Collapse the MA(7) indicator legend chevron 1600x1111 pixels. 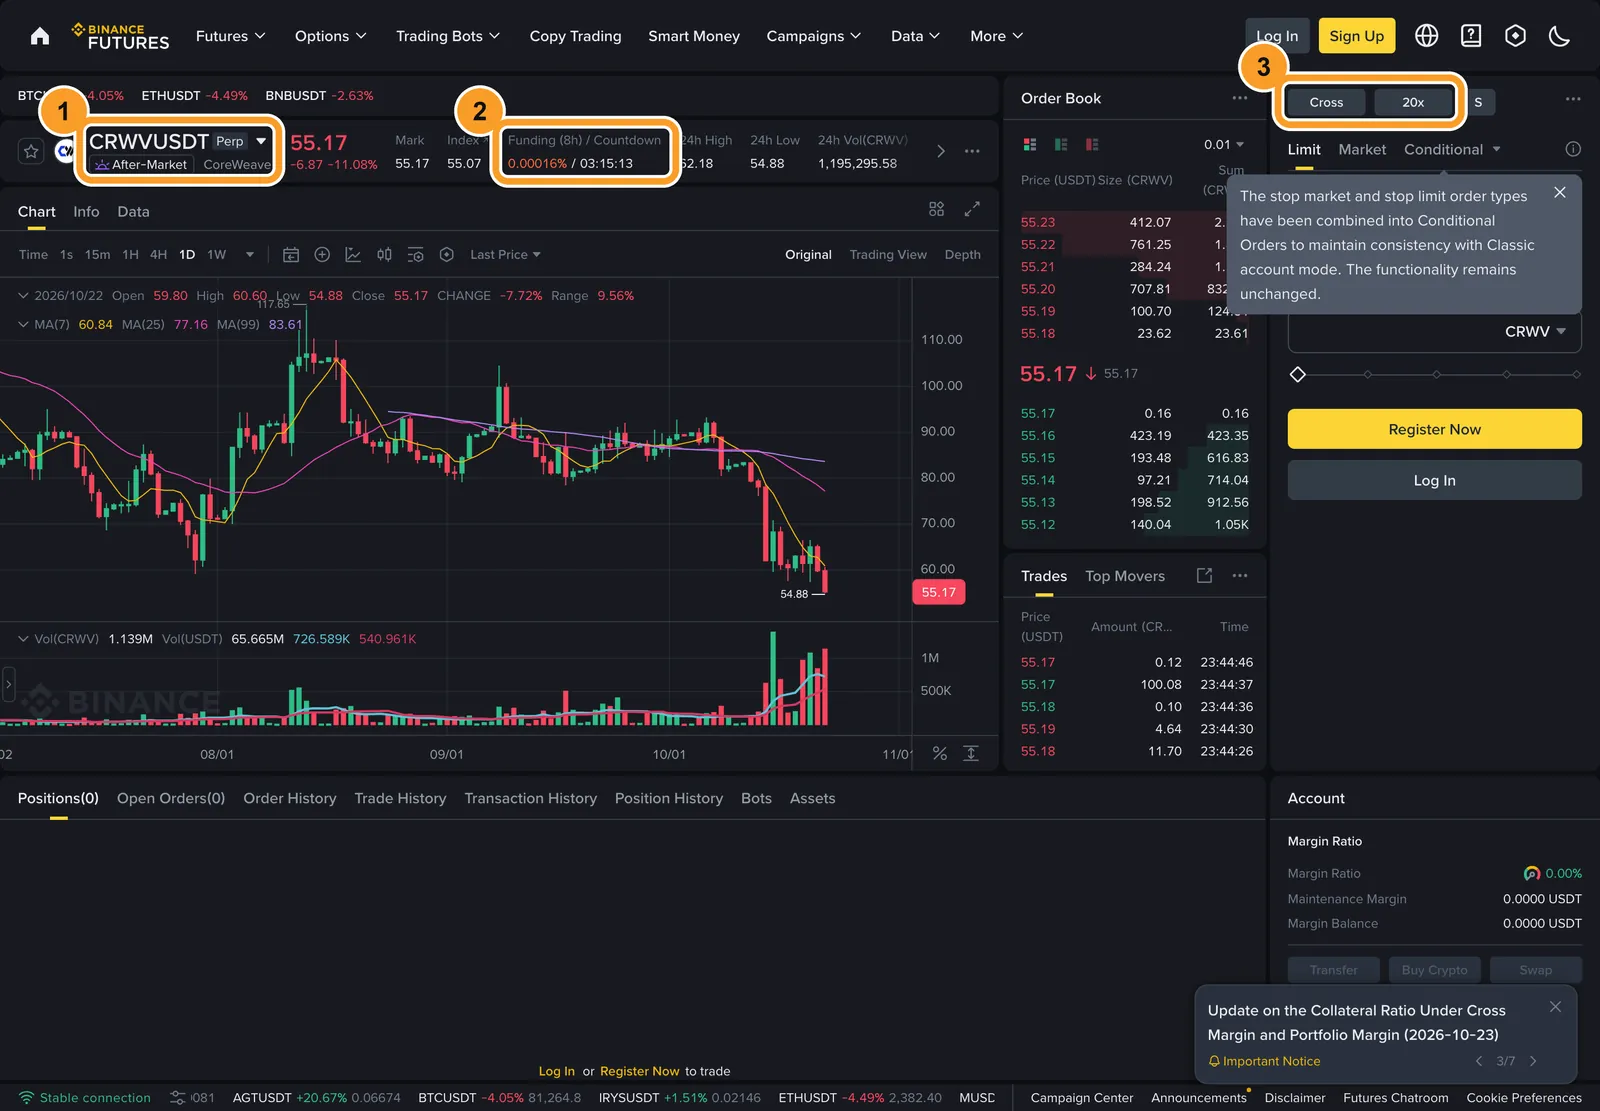point(23,324)
